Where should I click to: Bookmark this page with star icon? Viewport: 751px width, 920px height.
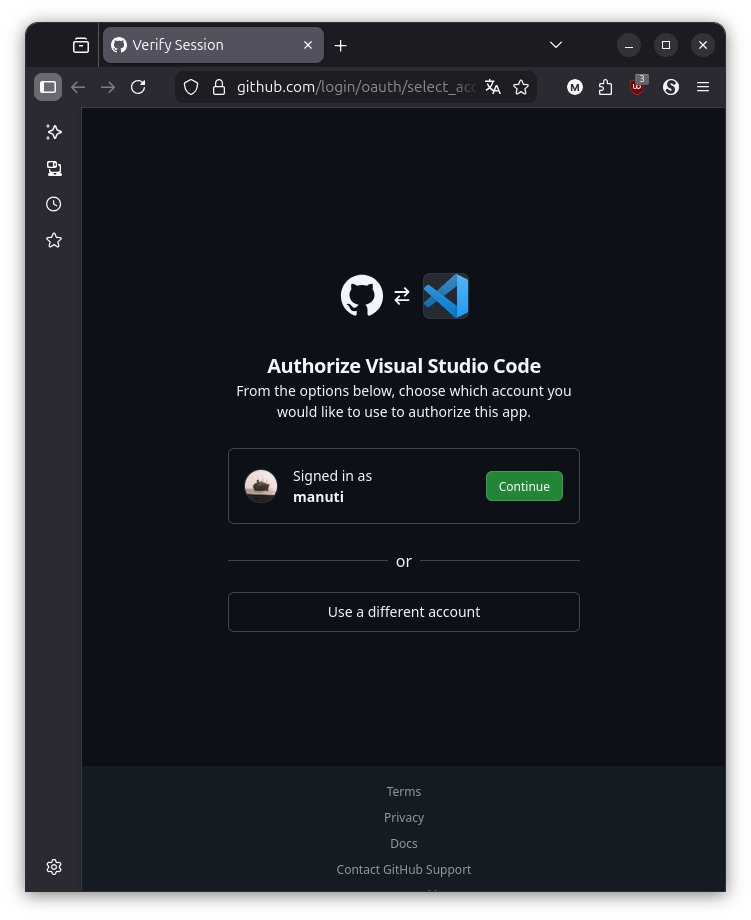tap(521, 87)
